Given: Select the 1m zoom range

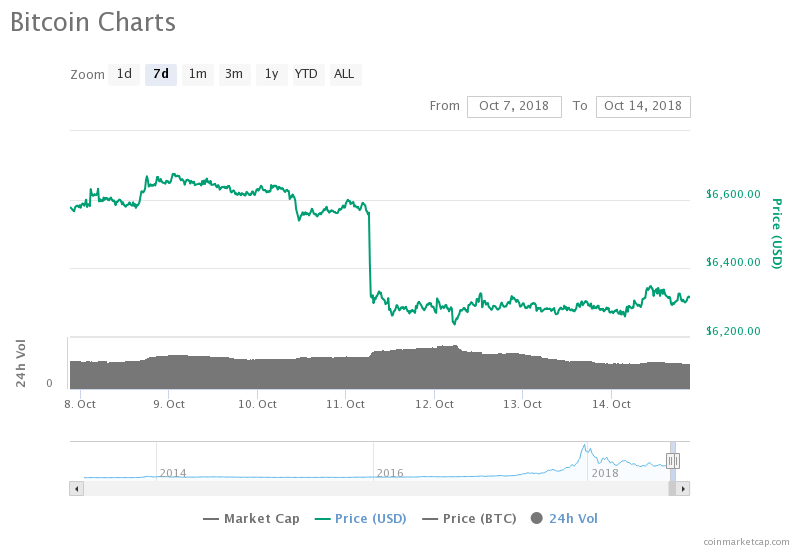Looking at the screenshot, I should pos(197,74).
